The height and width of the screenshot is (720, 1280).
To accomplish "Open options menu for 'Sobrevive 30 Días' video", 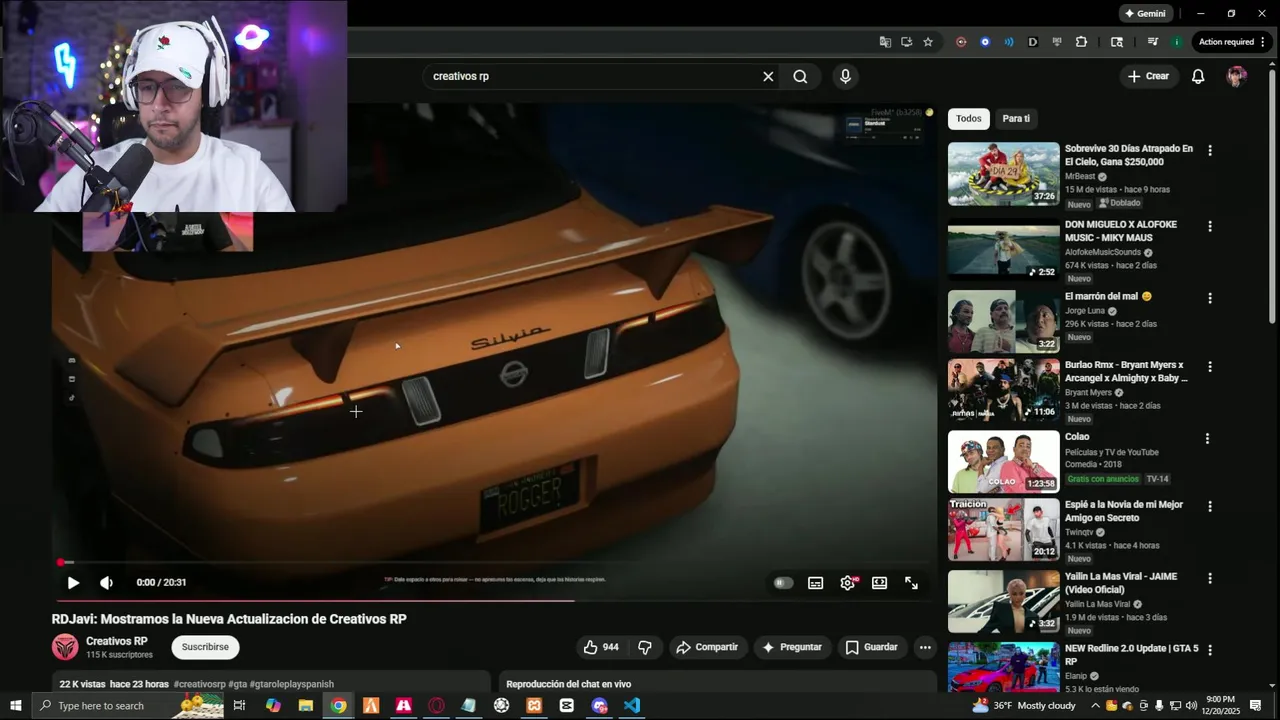I will (x=1209, y=150).
